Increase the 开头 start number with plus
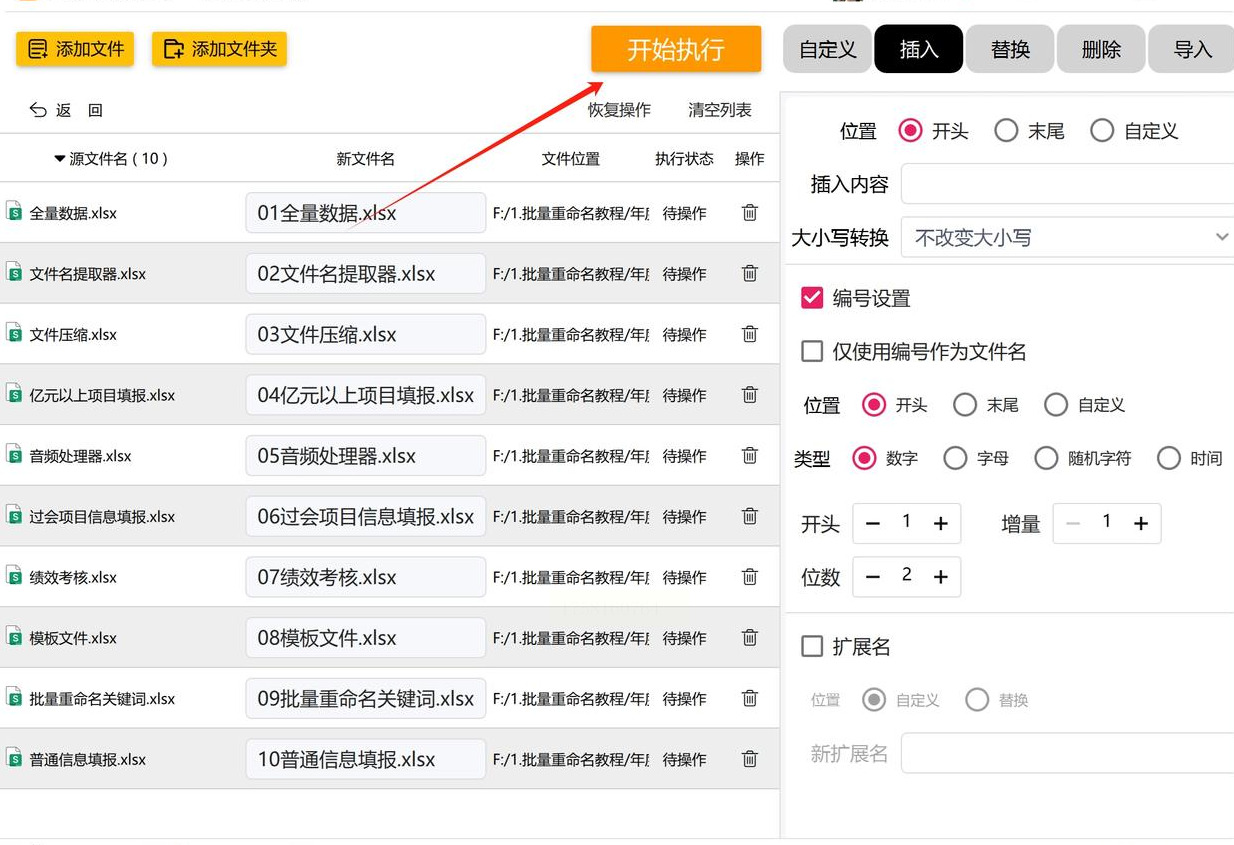 click(940, 523)
